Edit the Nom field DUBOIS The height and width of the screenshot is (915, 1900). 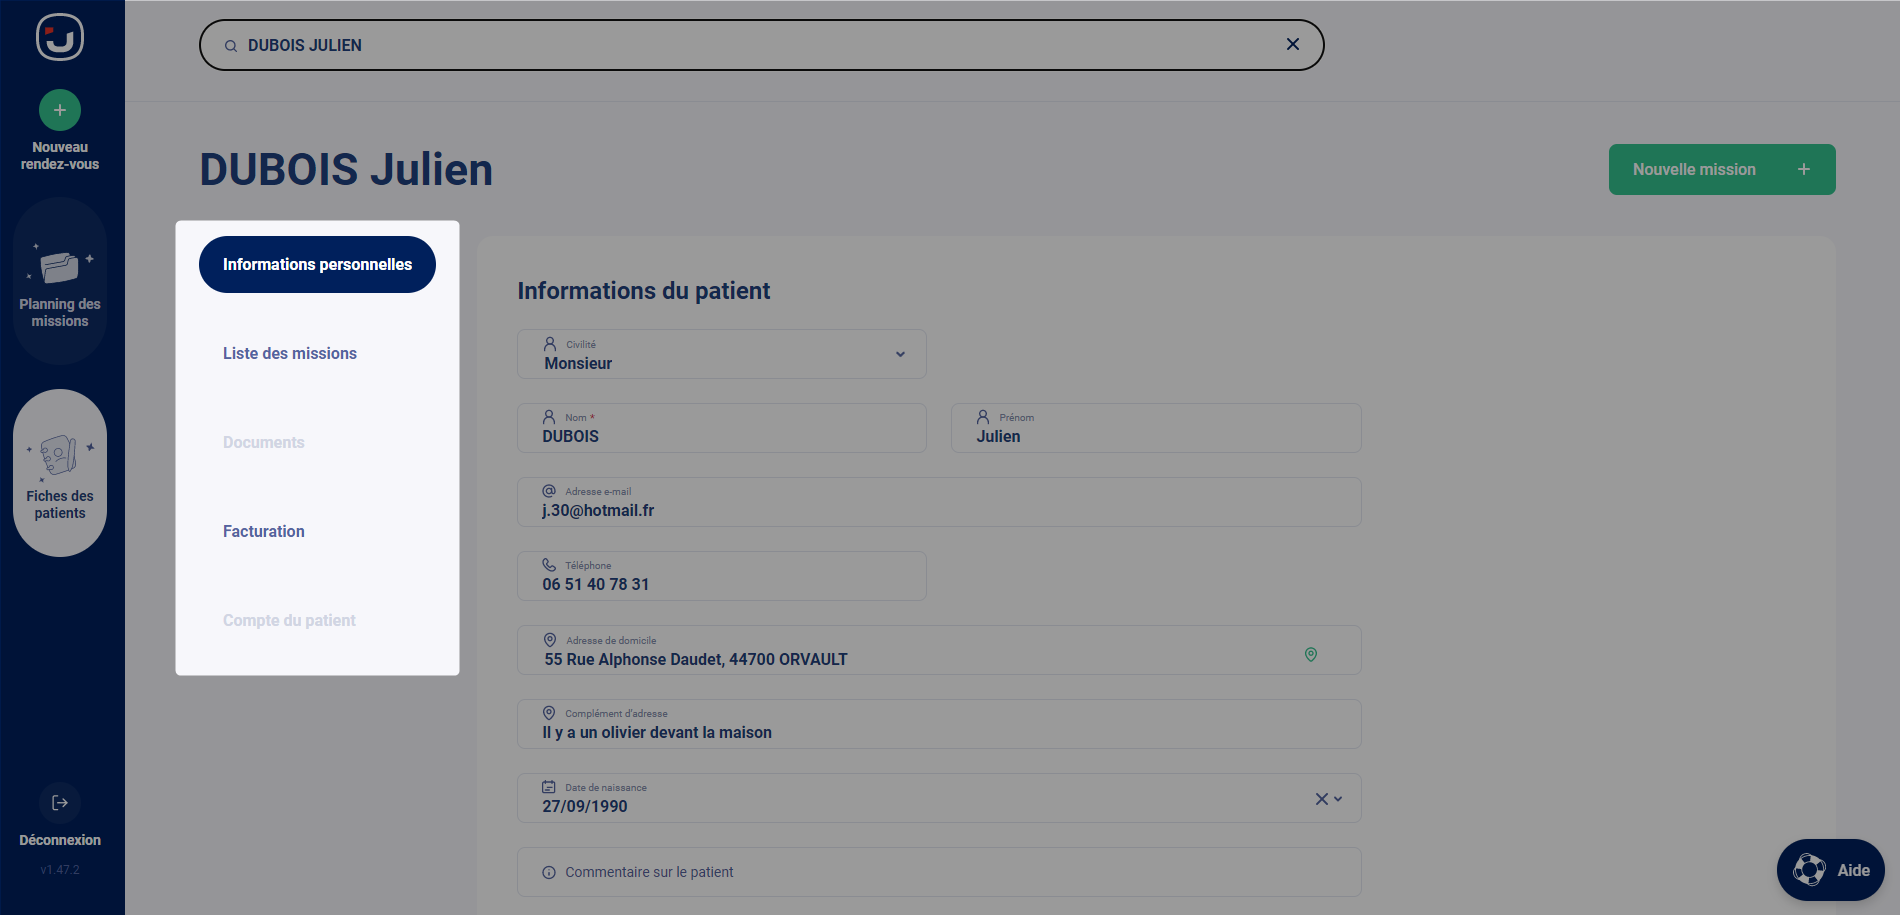pyautogui.click(x=721, y=436)
